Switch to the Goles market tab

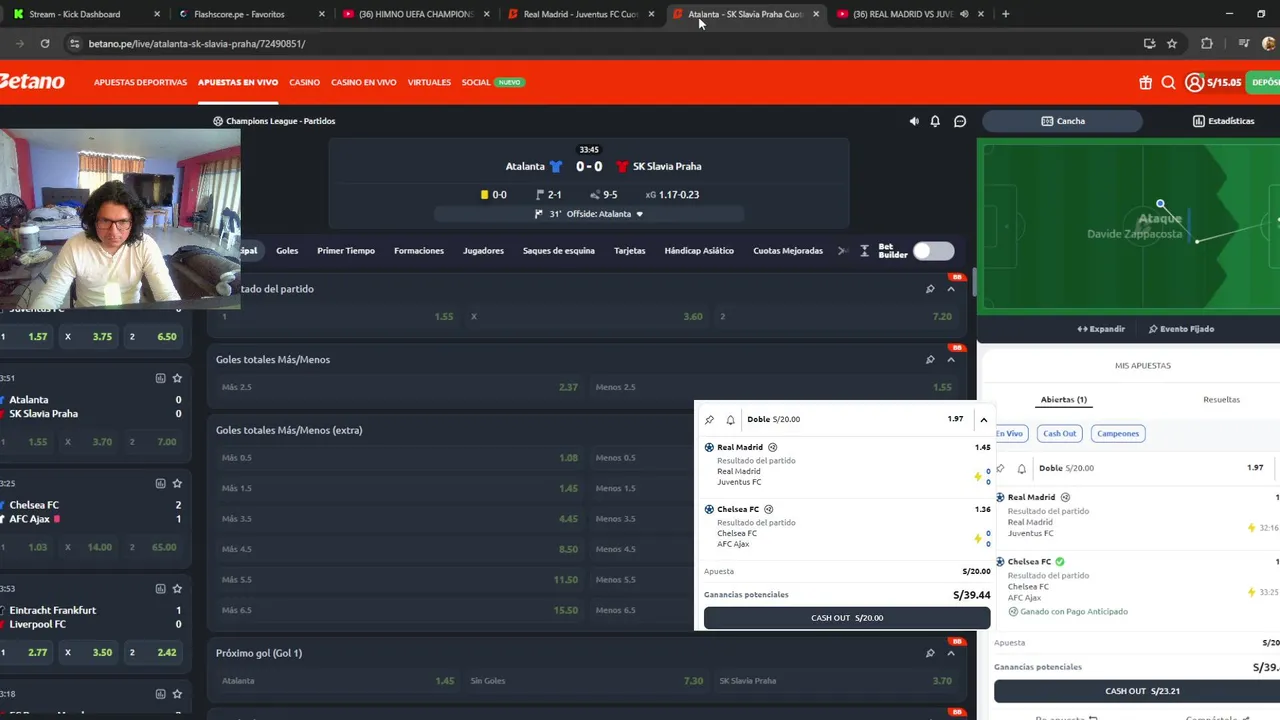click(x=287, y=251)
